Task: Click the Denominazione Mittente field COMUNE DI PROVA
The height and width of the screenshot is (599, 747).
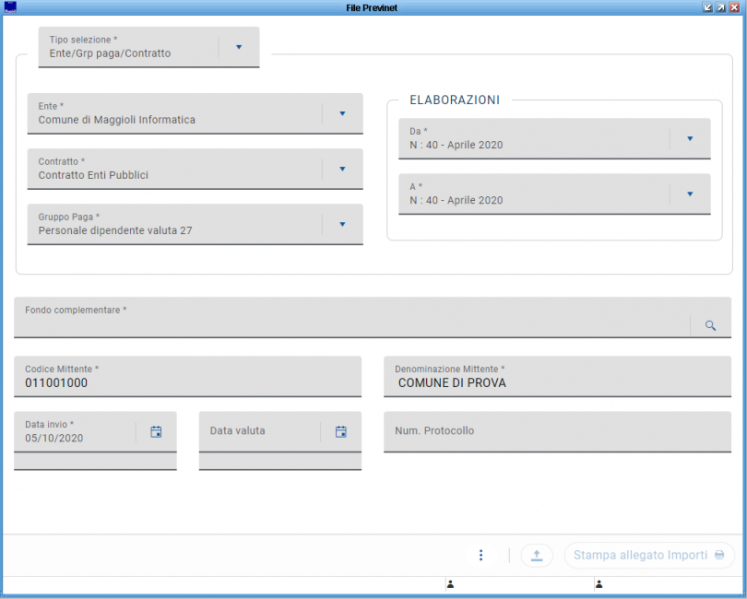Action: click(x=557, y=376)
